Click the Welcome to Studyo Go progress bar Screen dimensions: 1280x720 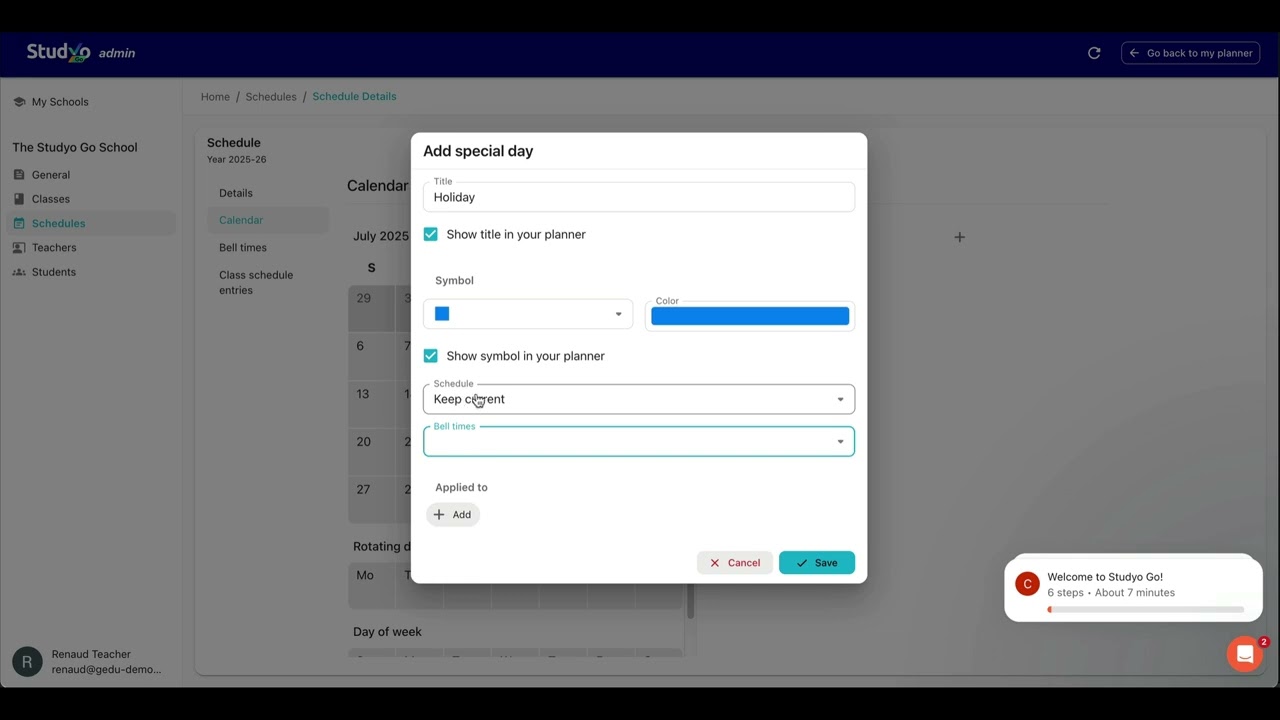(x=1146, y=609)
